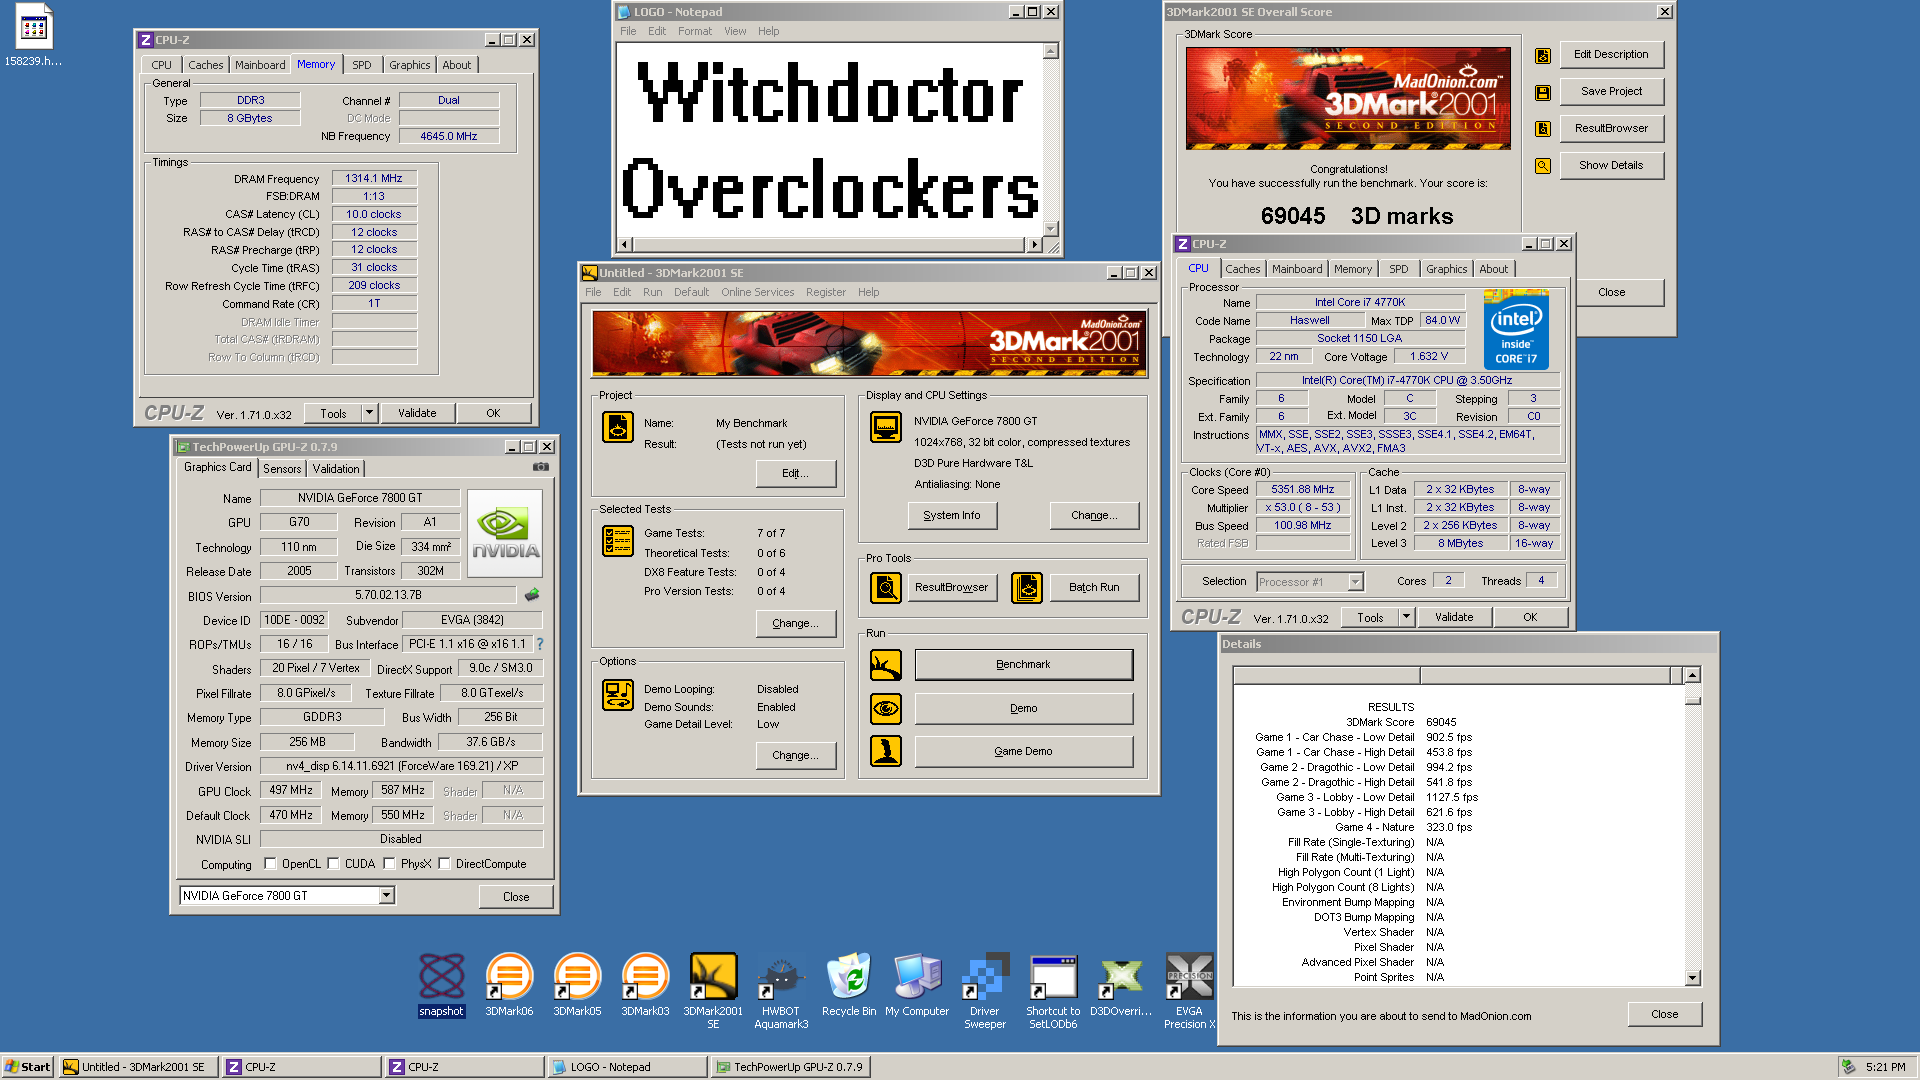Click the ResultBrowser magnifier icon
Image resolution: width=1920 pixels, height=1080 pixels.
[885, 587]
